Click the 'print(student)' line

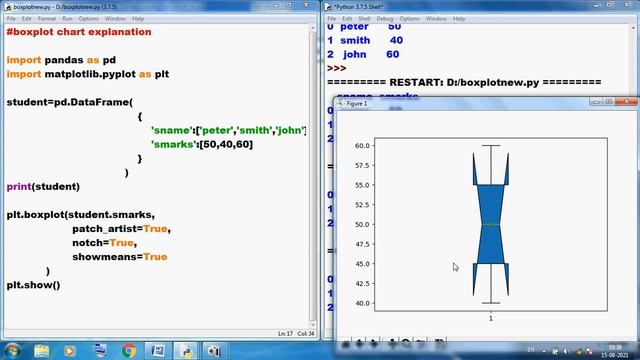coord(43,187)
